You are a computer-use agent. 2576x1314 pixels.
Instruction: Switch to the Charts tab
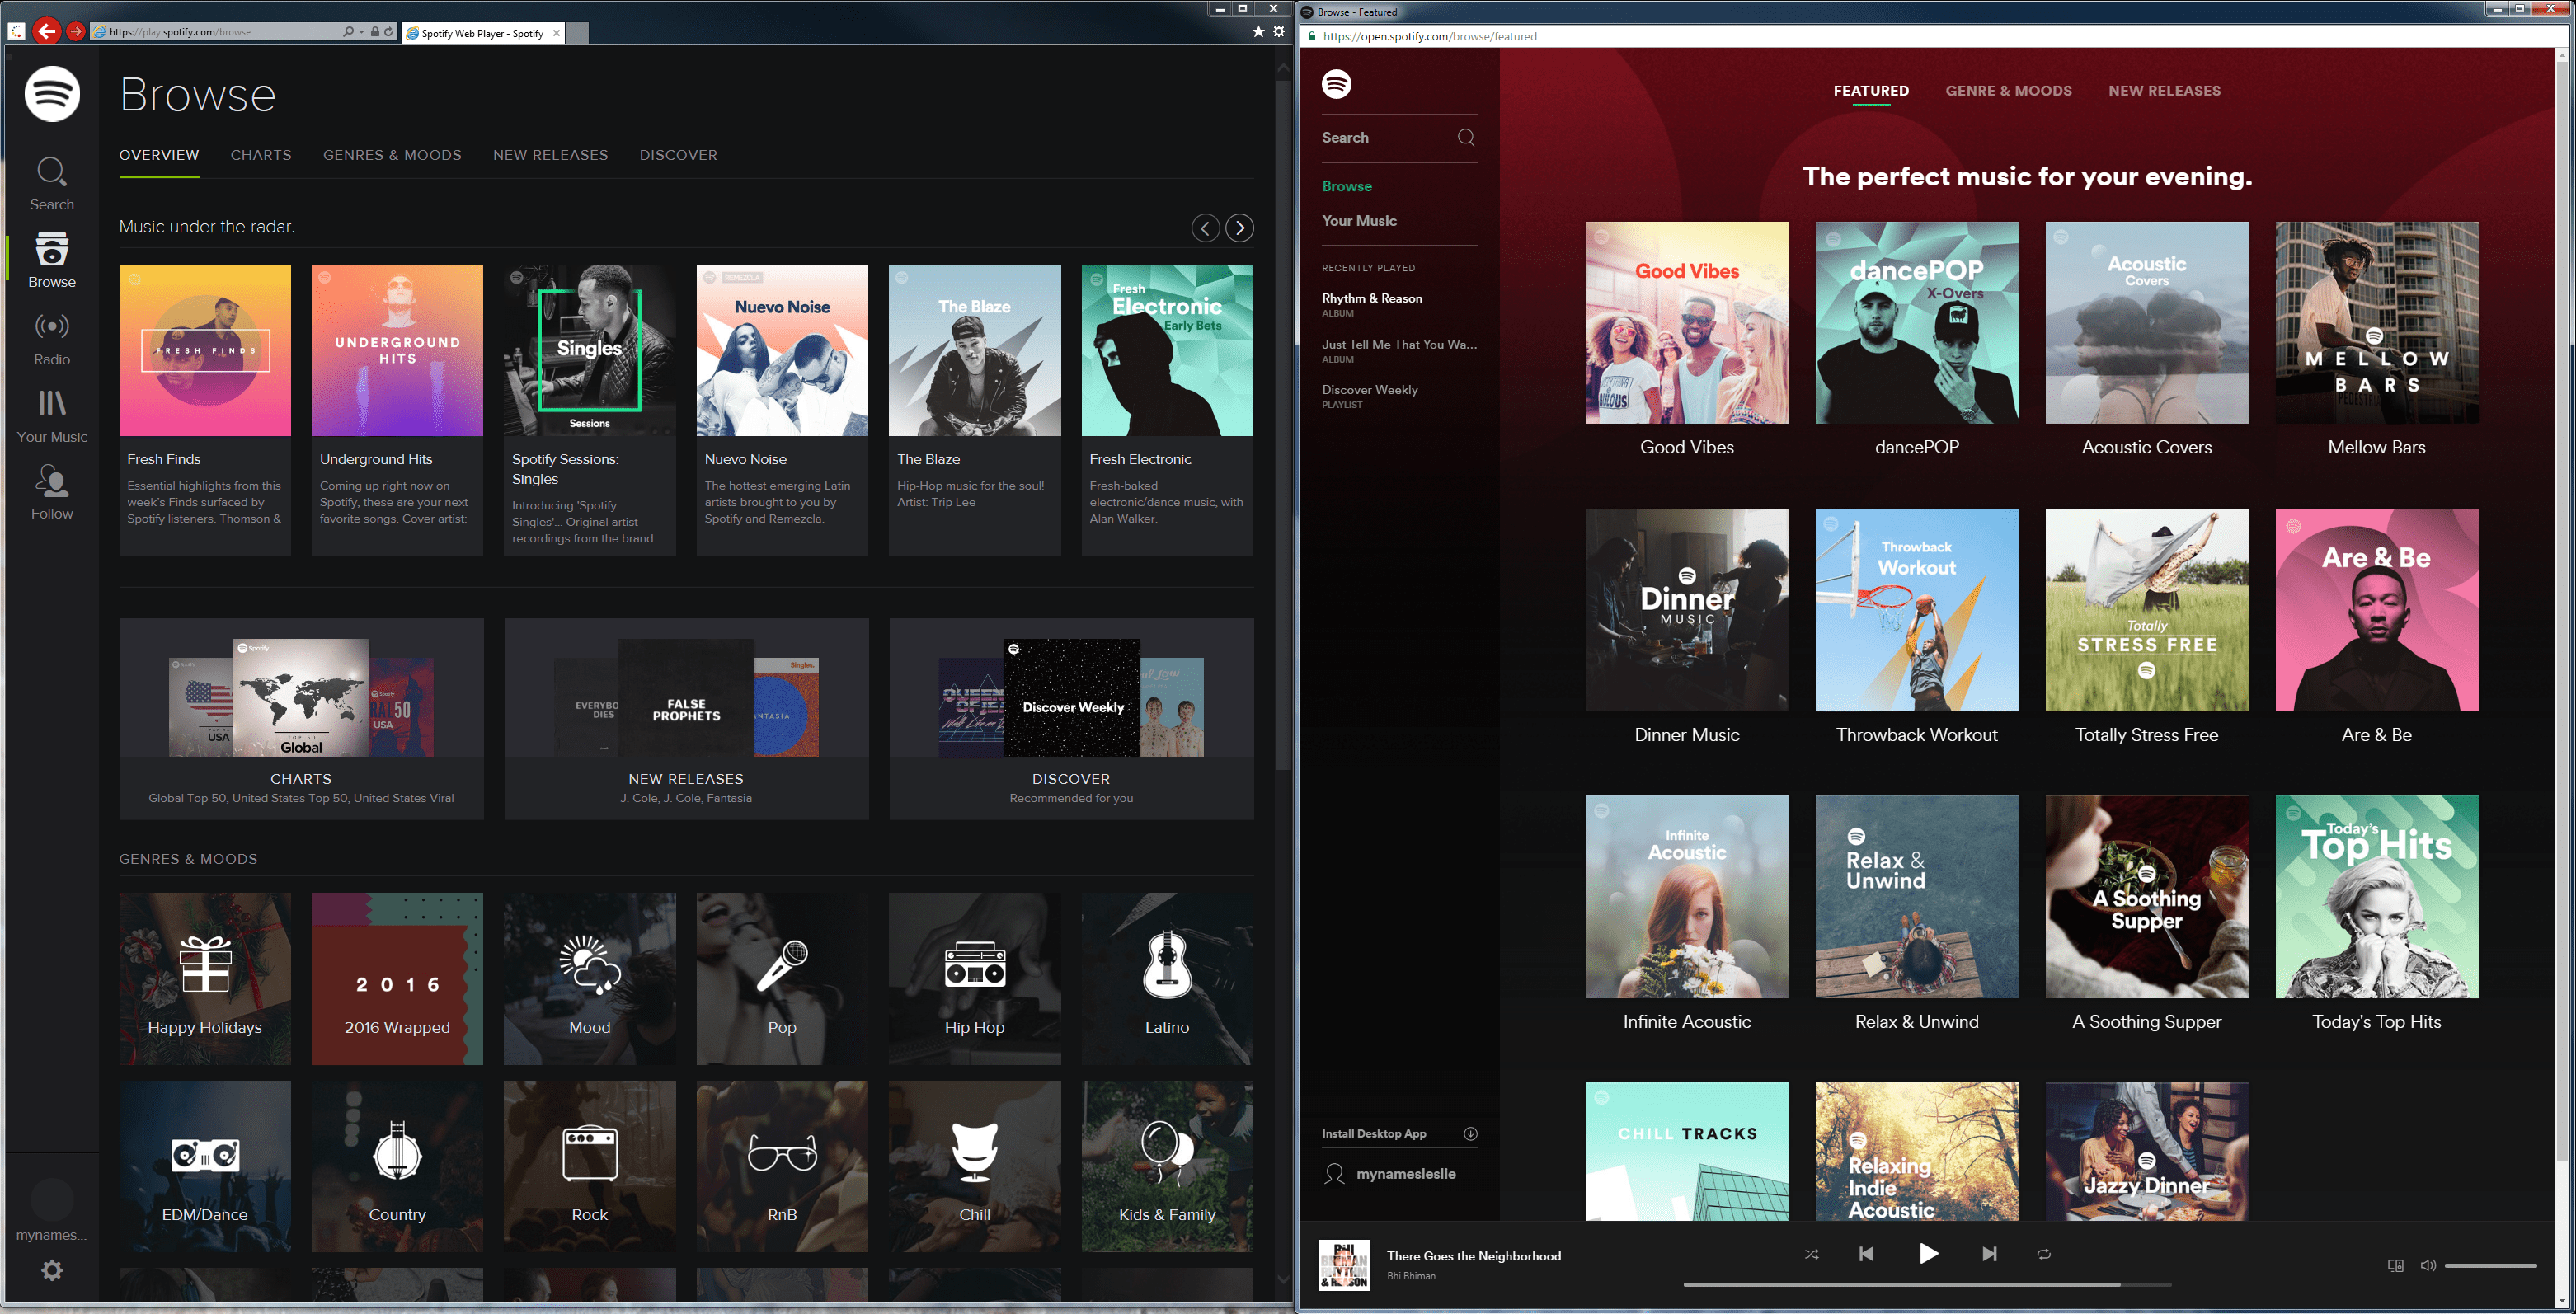(x=261, y=155)
